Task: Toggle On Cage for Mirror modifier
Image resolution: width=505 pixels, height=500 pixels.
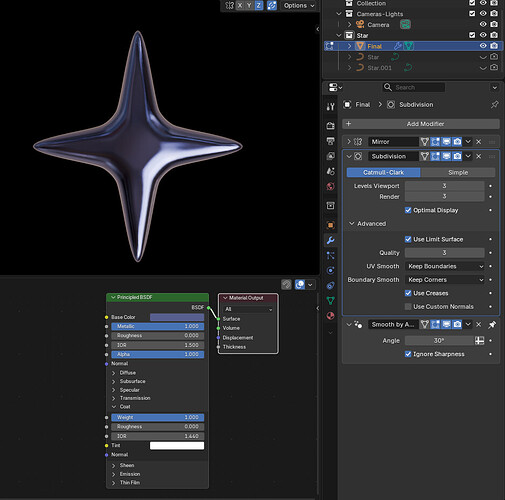Action: point(424,142)
